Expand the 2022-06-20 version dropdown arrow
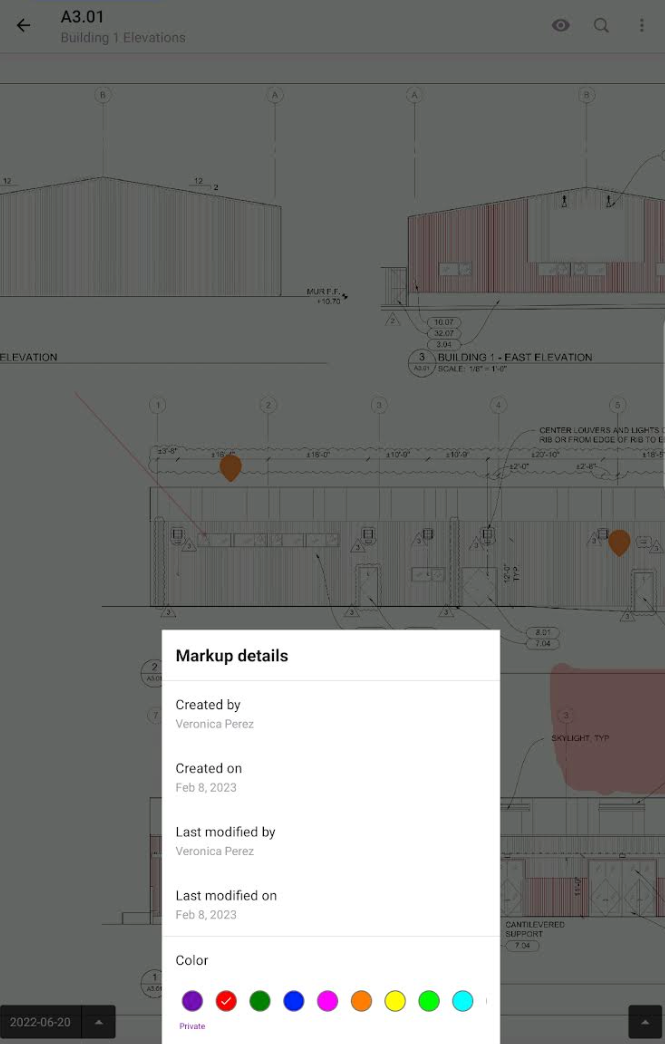Screen dimensions: 665x1044 click(99, 1022)
